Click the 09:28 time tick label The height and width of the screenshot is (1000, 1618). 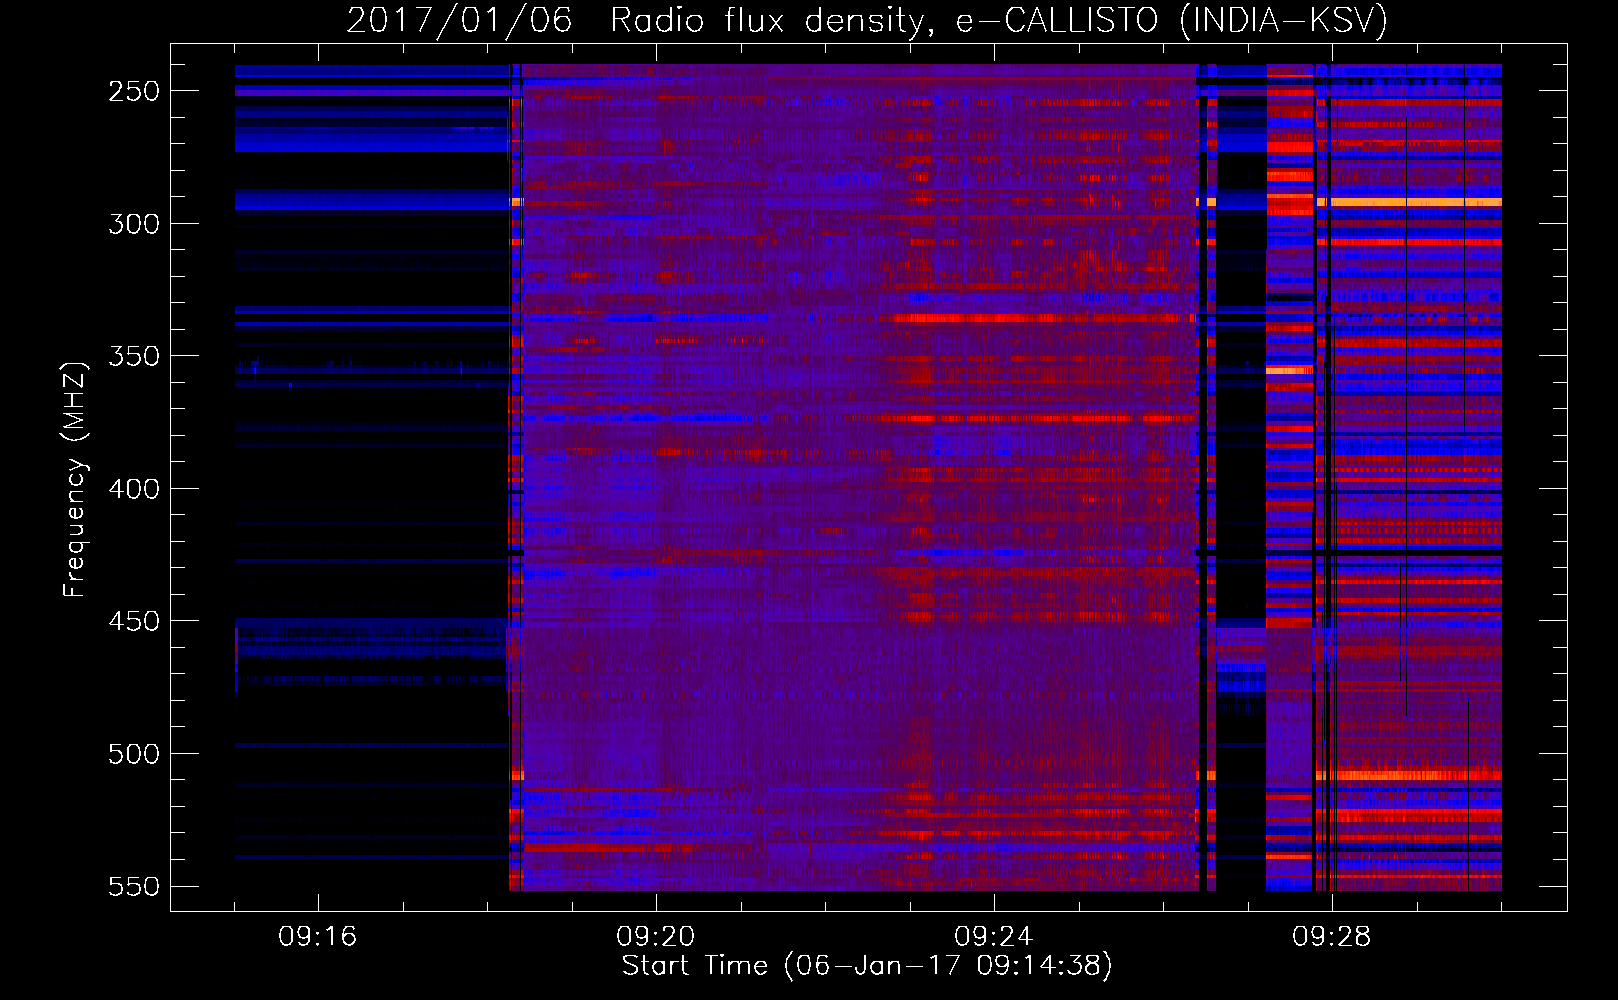1332,937
